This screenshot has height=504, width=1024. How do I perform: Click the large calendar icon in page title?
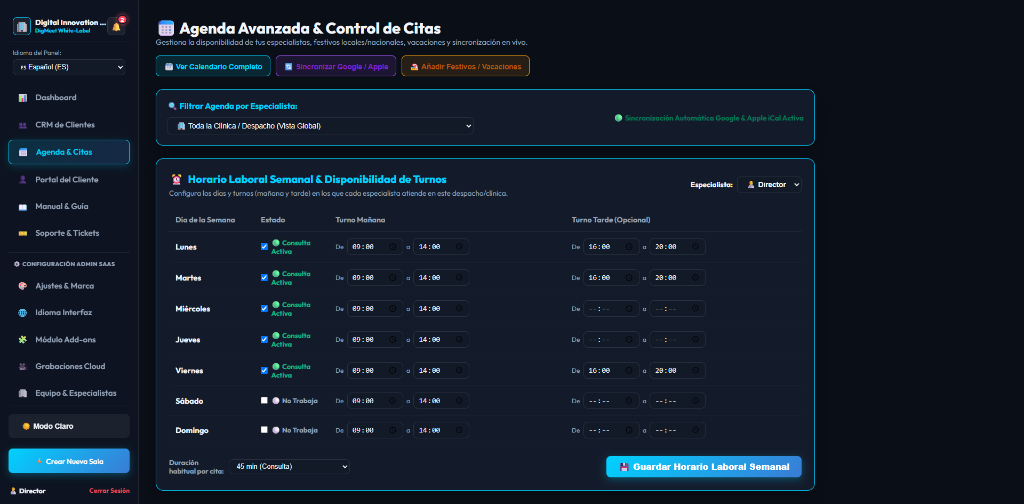pyautogui.click(x=166, y=28)
